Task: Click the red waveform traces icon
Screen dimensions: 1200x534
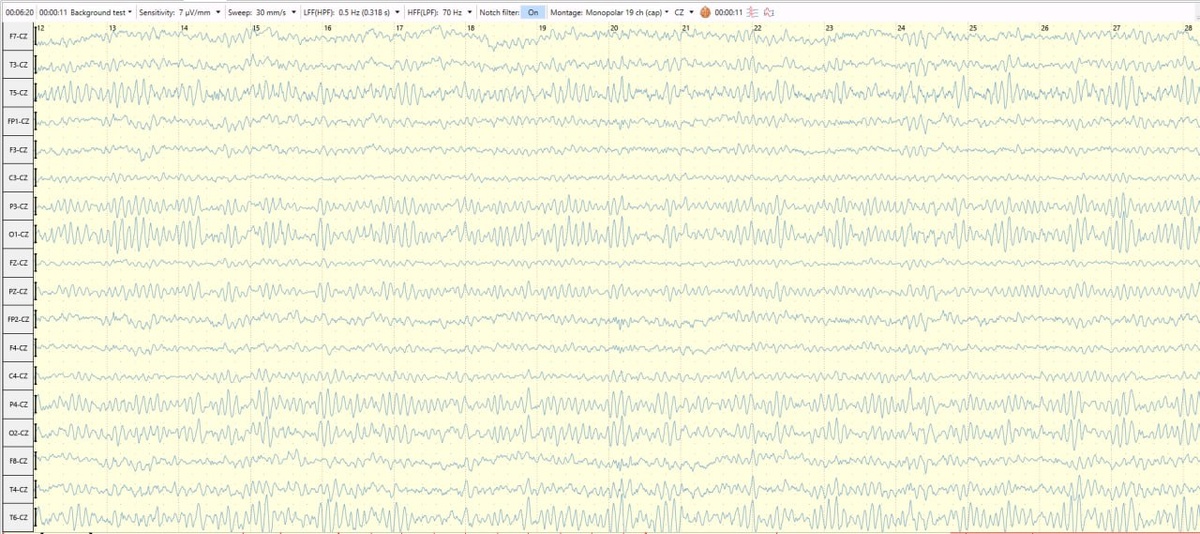Action: click(752, 12)
